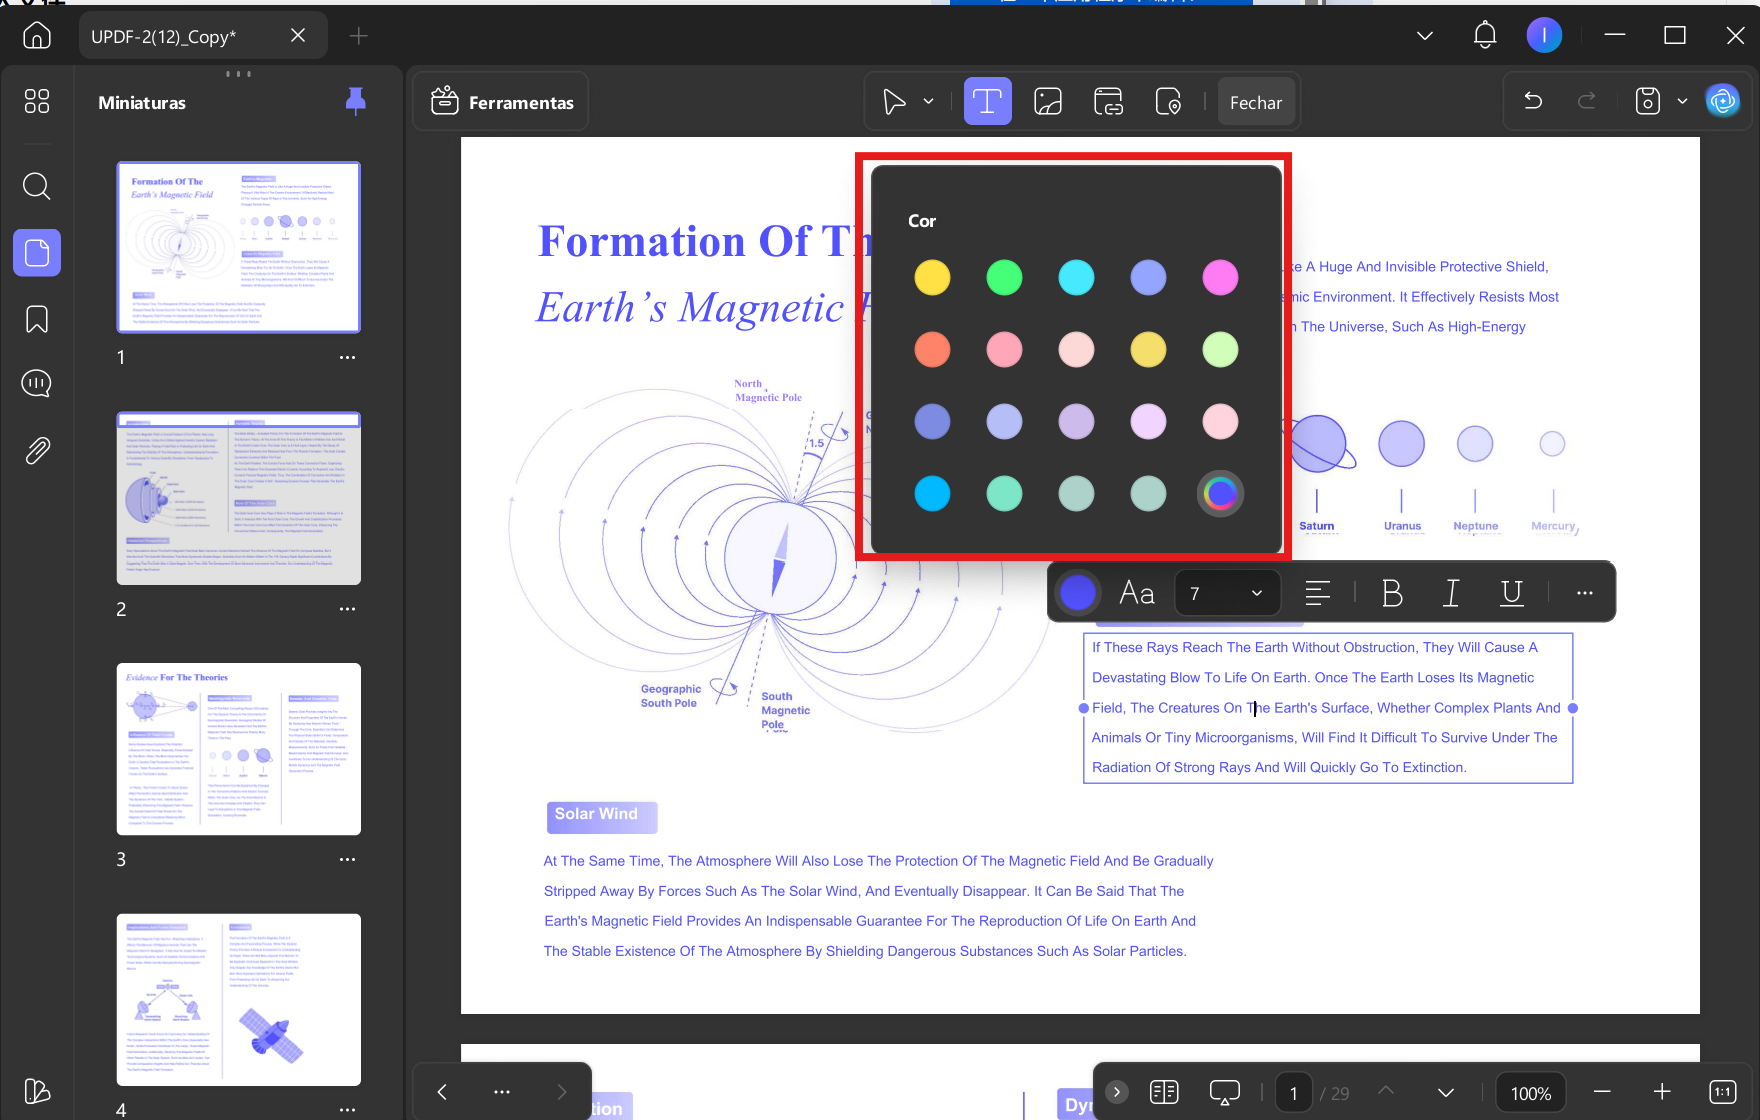Toggle bold formatting
The height and width of the screenshot is (1120, 1760).
click(1391, 593)
